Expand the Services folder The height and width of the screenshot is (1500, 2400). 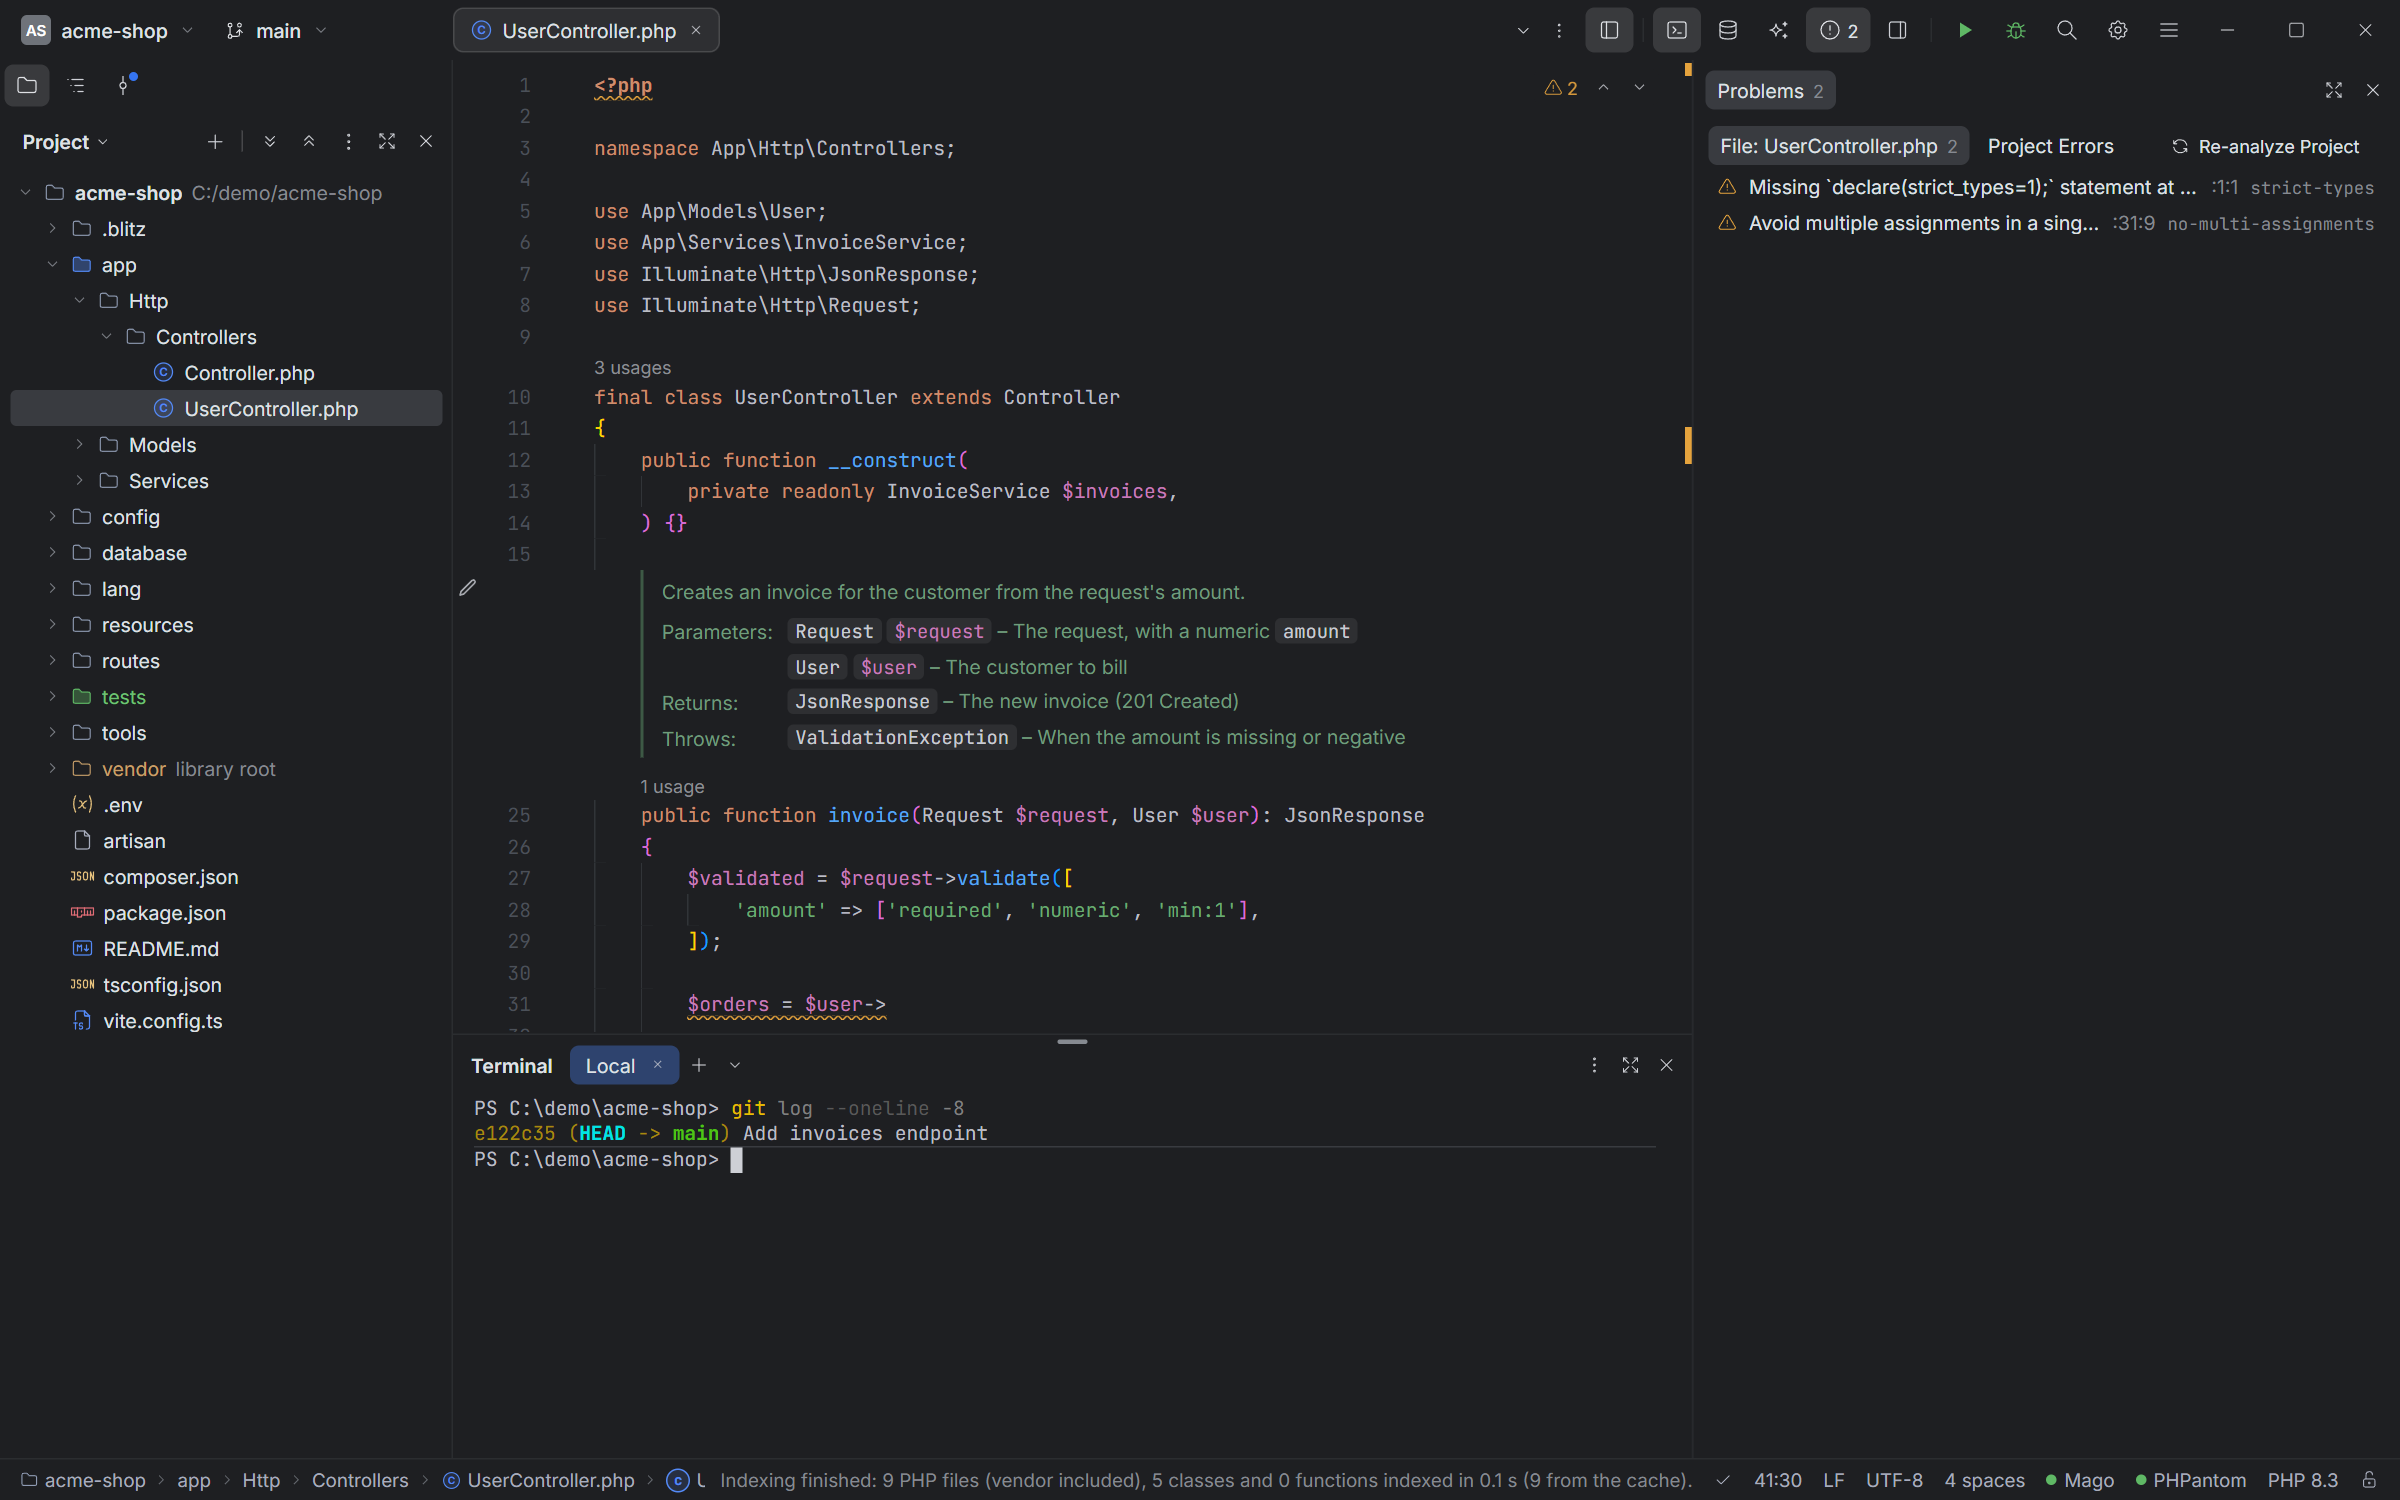(x=79, y=481)
